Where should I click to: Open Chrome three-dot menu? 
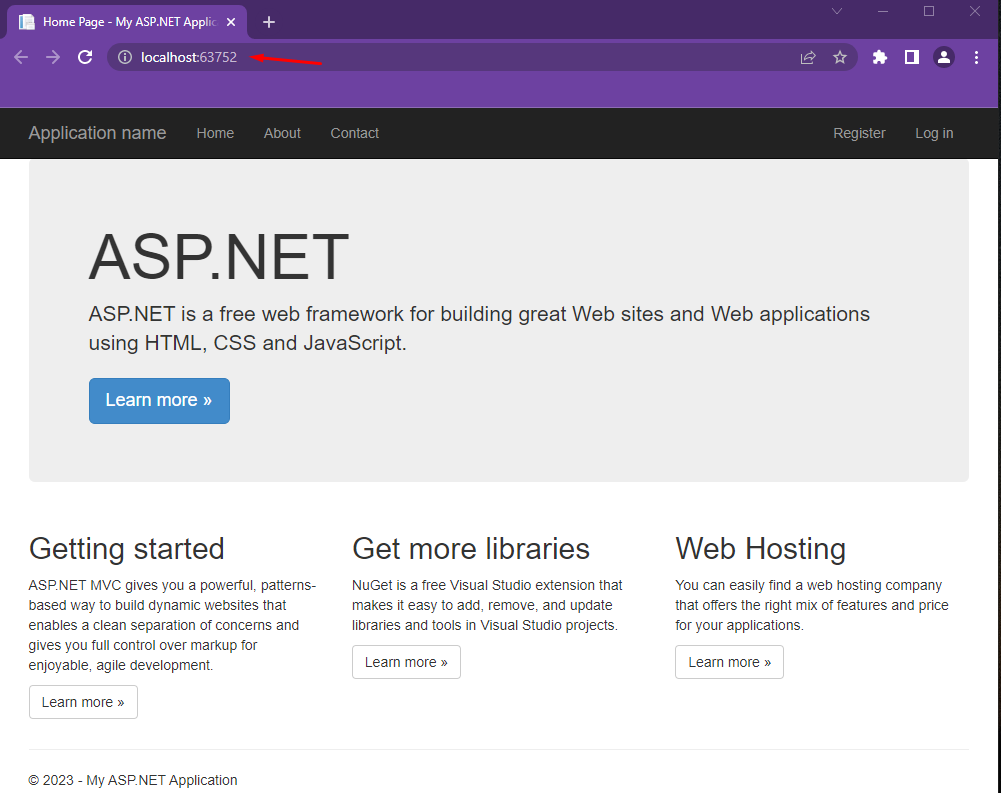tap(976, 57)
